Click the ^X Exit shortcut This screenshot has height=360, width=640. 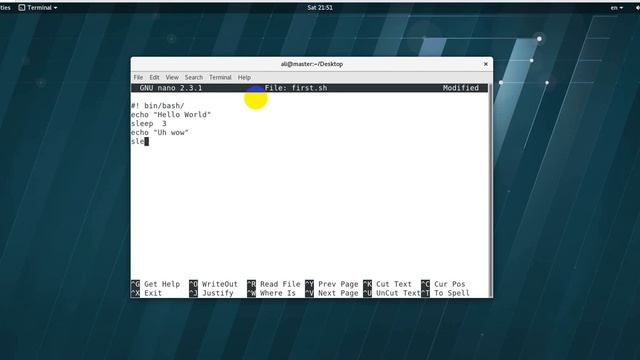coord(147,293)
